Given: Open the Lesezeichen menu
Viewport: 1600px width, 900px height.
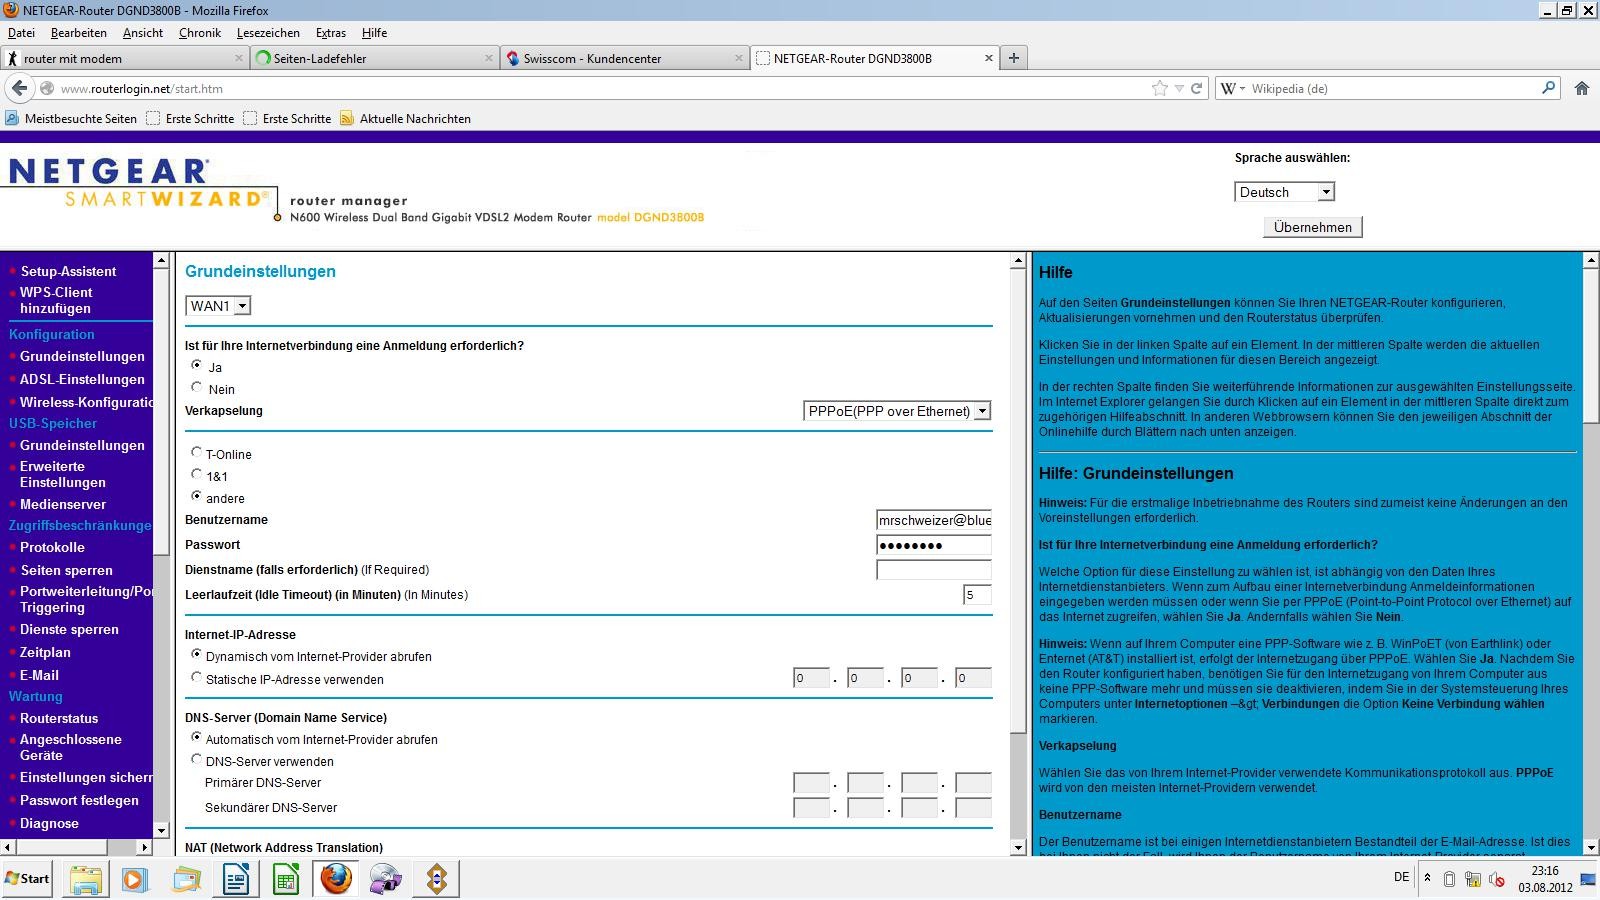Looking at the screenshot, I should point(268,33).
